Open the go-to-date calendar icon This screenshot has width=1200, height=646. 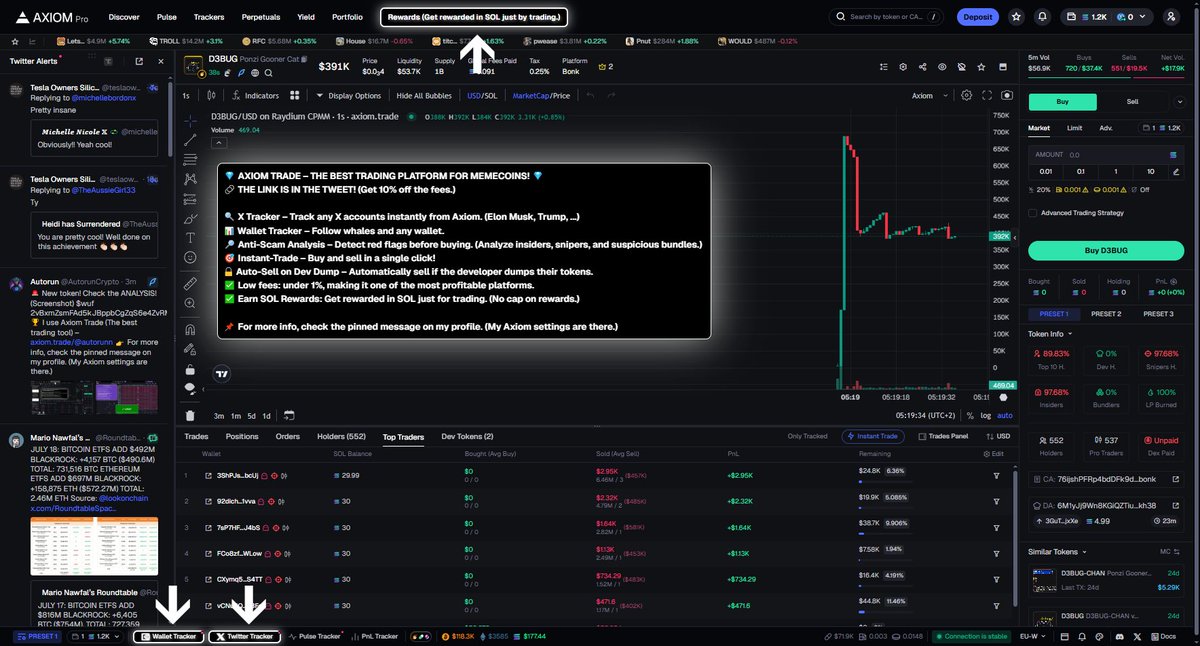pos(288,415)
